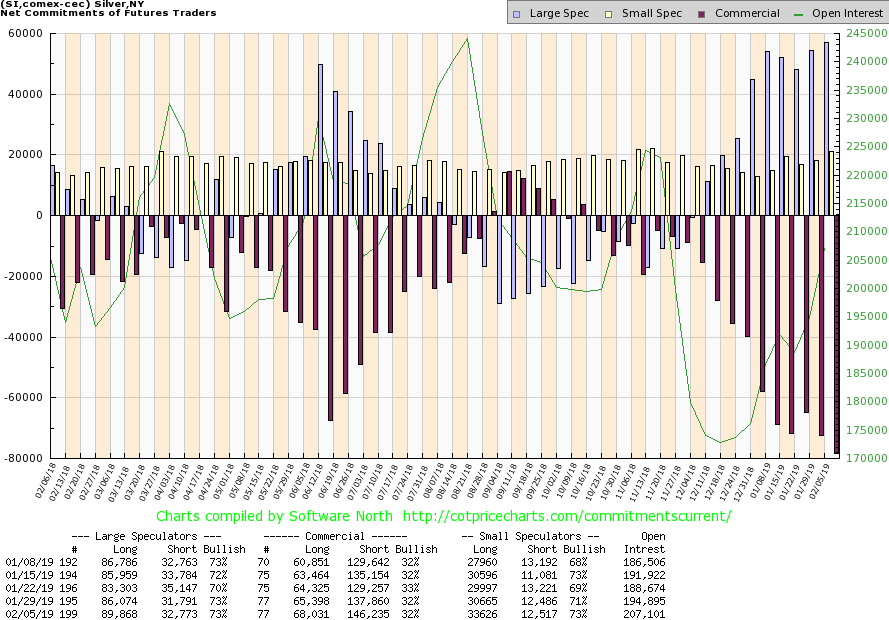Click the 245000 label on right axis
Screen dimensions: 889x620
coord(861,34)
